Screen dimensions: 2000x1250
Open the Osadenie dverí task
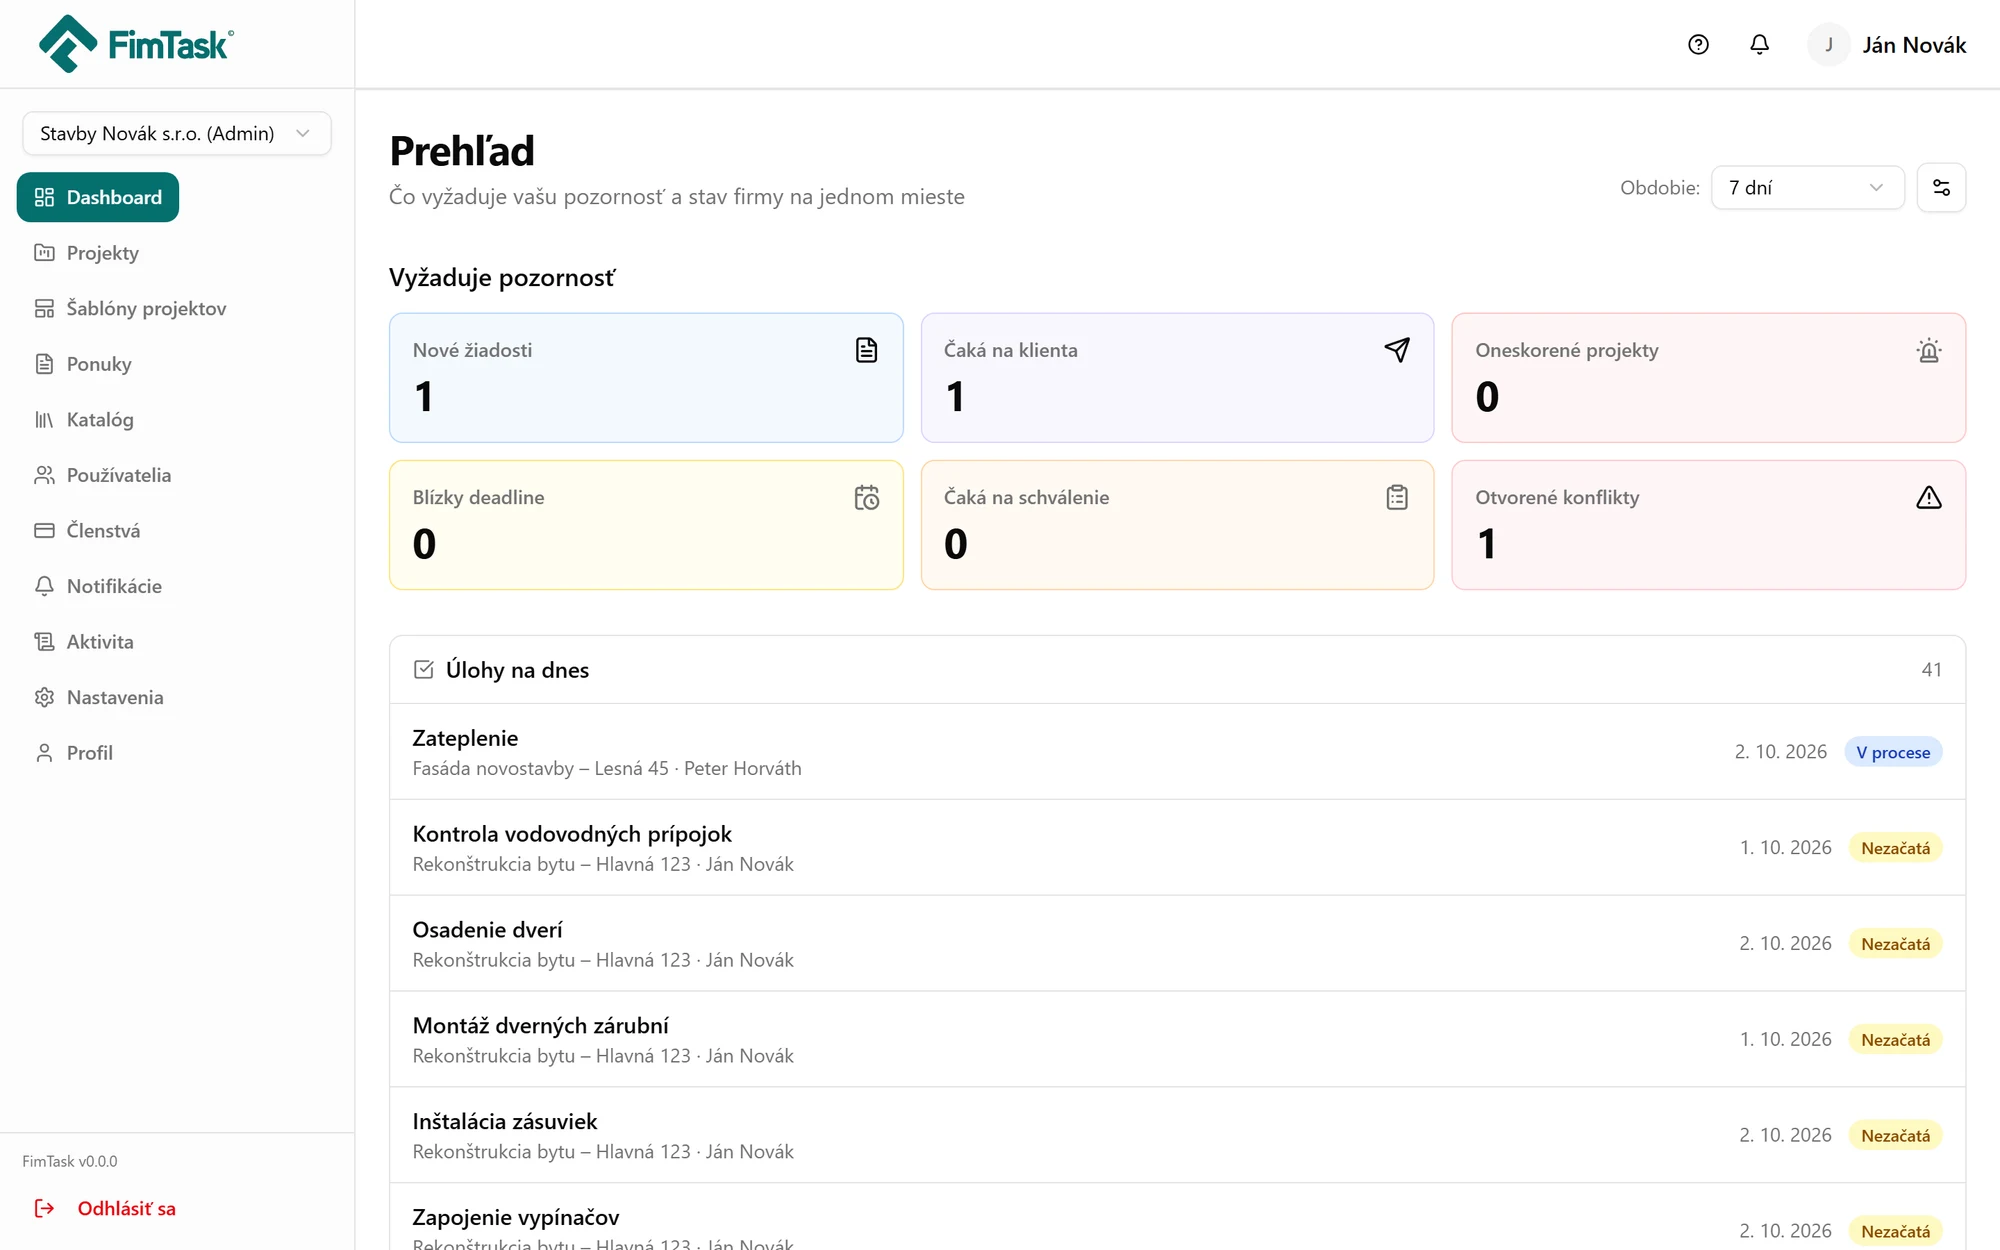coord(1177,944)
